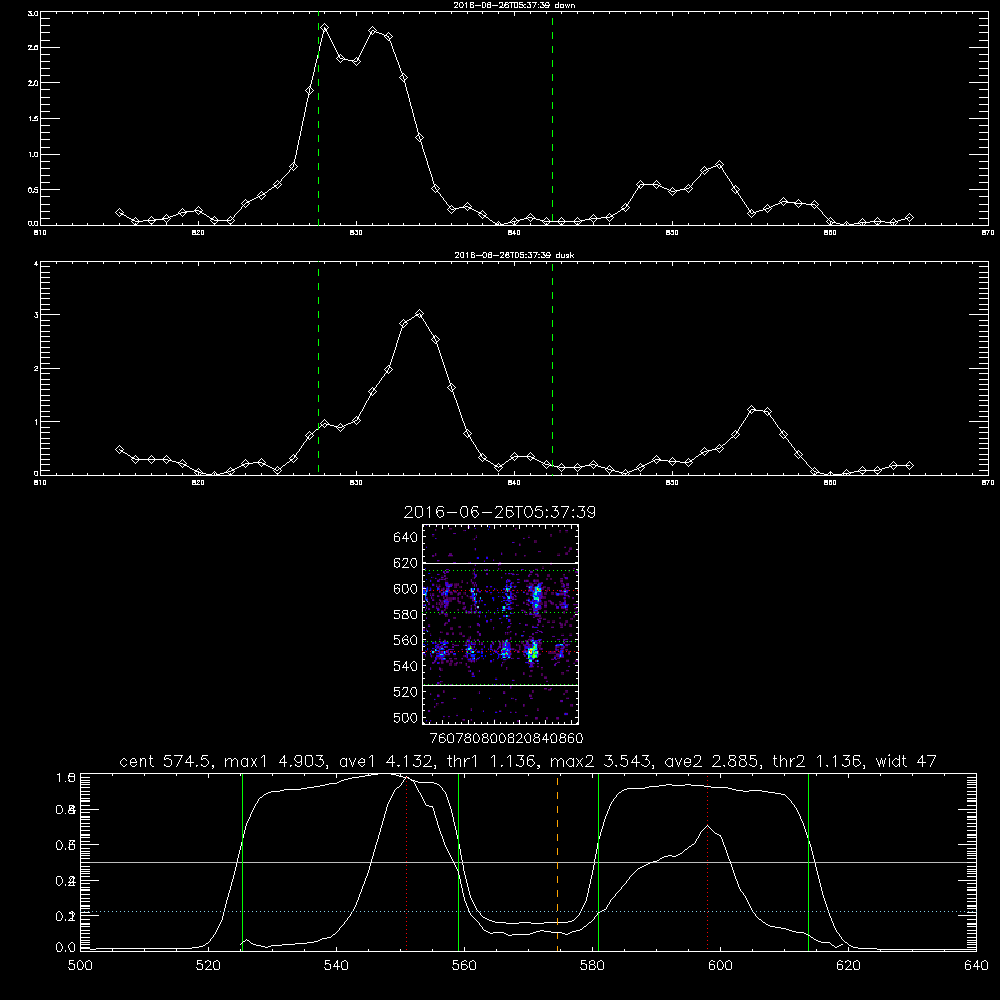Click y-axis label "600" beside the spectral image

click(x=406, y=589)
